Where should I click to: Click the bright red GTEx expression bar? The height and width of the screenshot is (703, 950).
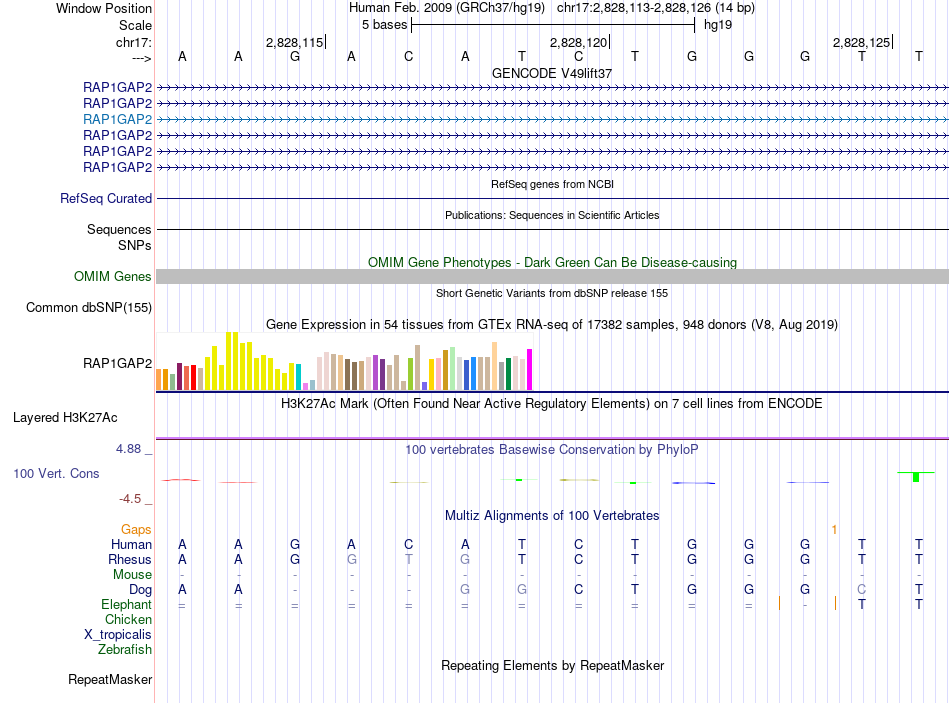193,377
